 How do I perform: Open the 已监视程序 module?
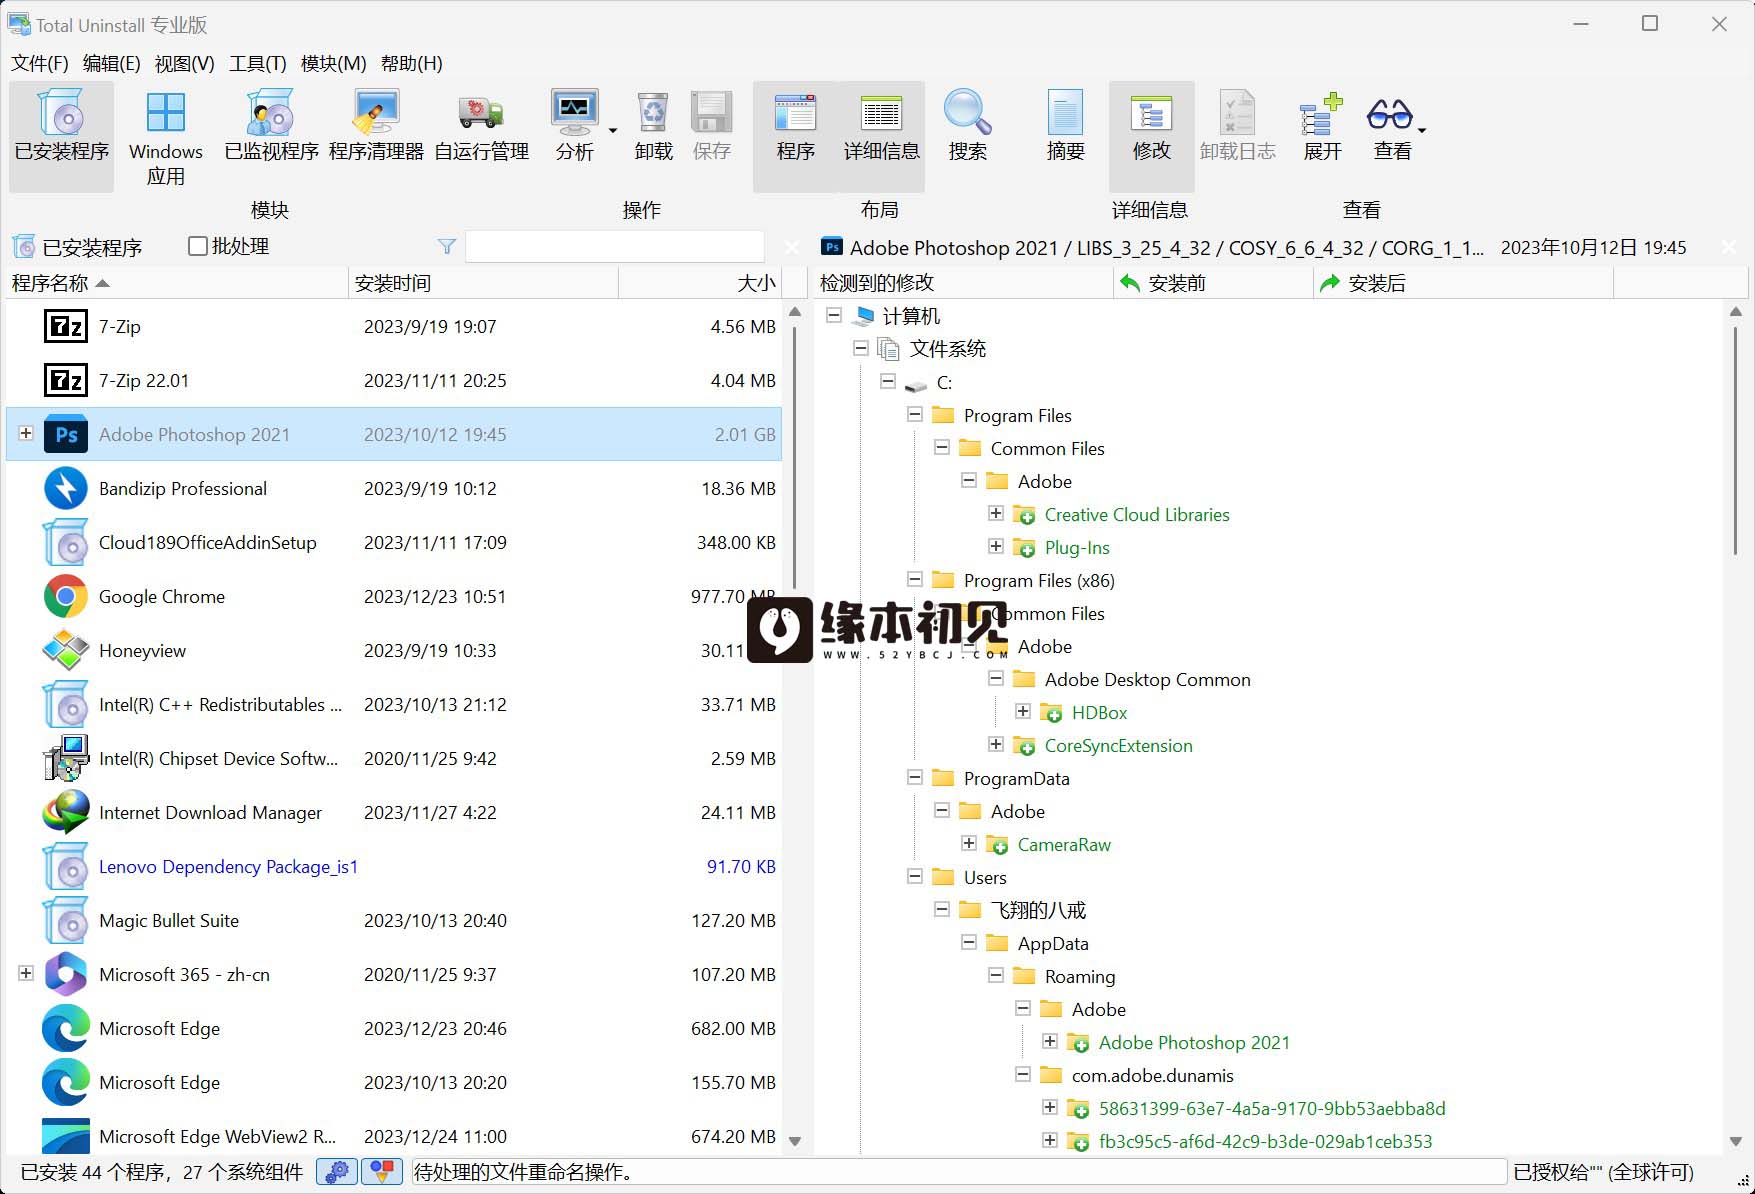click(271, 126)
